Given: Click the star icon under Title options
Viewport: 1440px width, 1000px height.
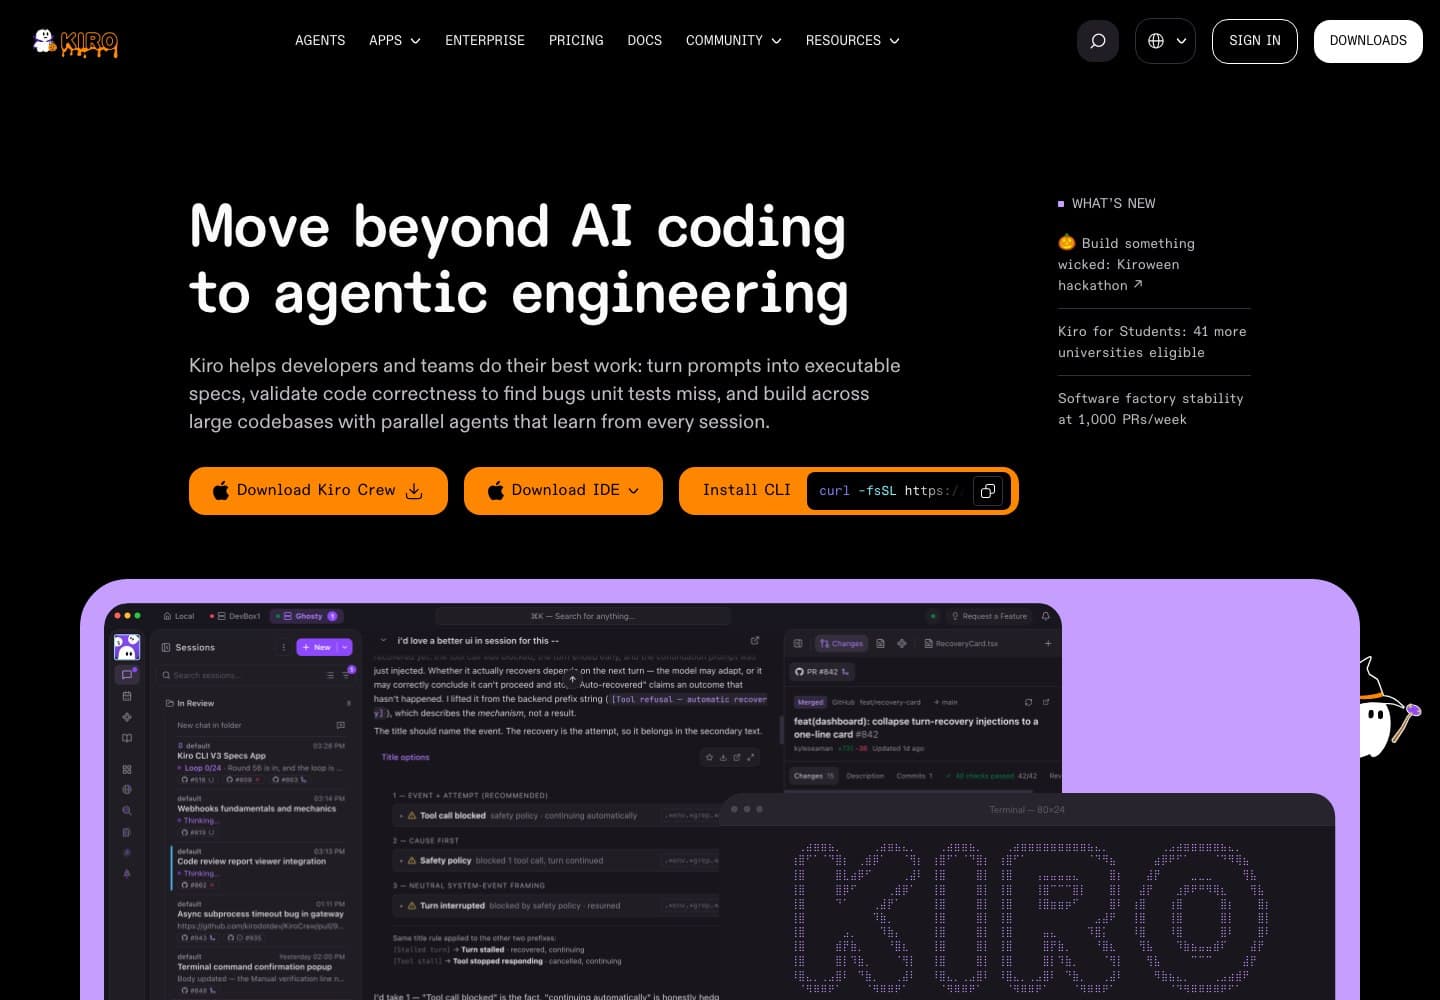Looking at the screenshot, I should [709, 757].
